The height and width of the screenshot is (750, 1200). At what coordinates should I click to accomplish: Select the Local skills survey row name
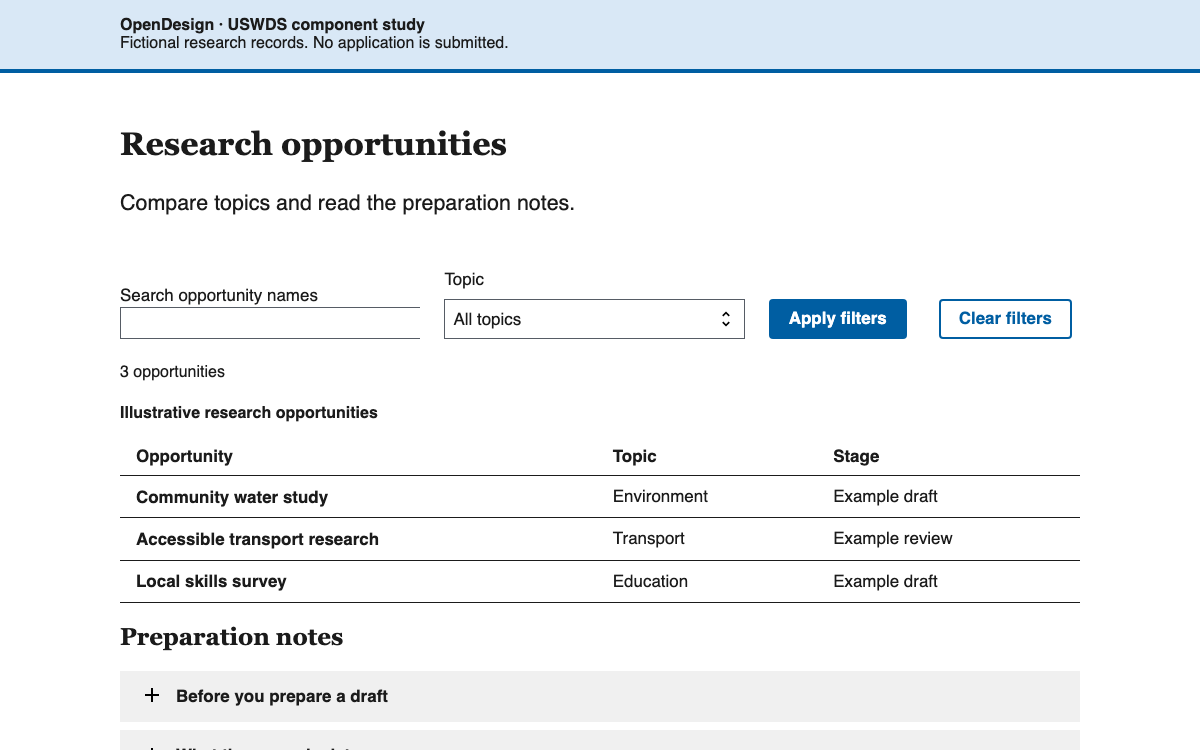[211, 581]
